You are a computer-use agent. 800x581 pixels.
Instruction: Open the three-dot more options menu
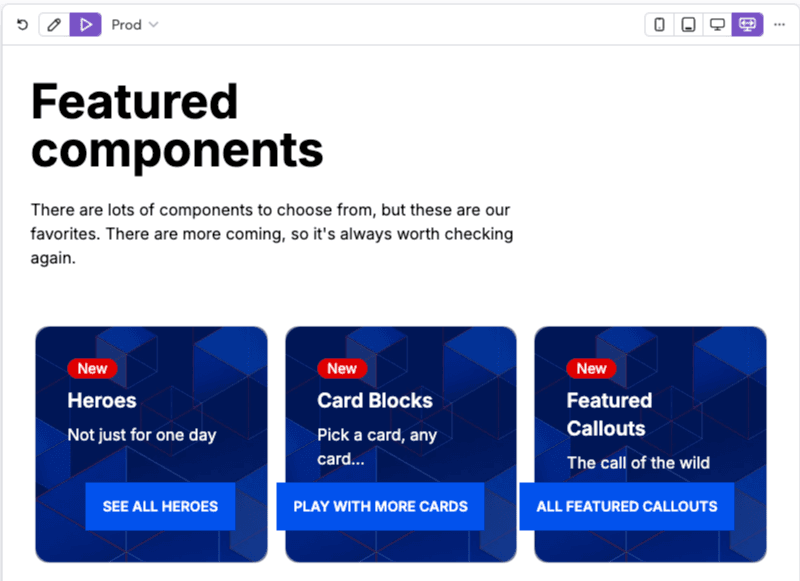[779, 24]
